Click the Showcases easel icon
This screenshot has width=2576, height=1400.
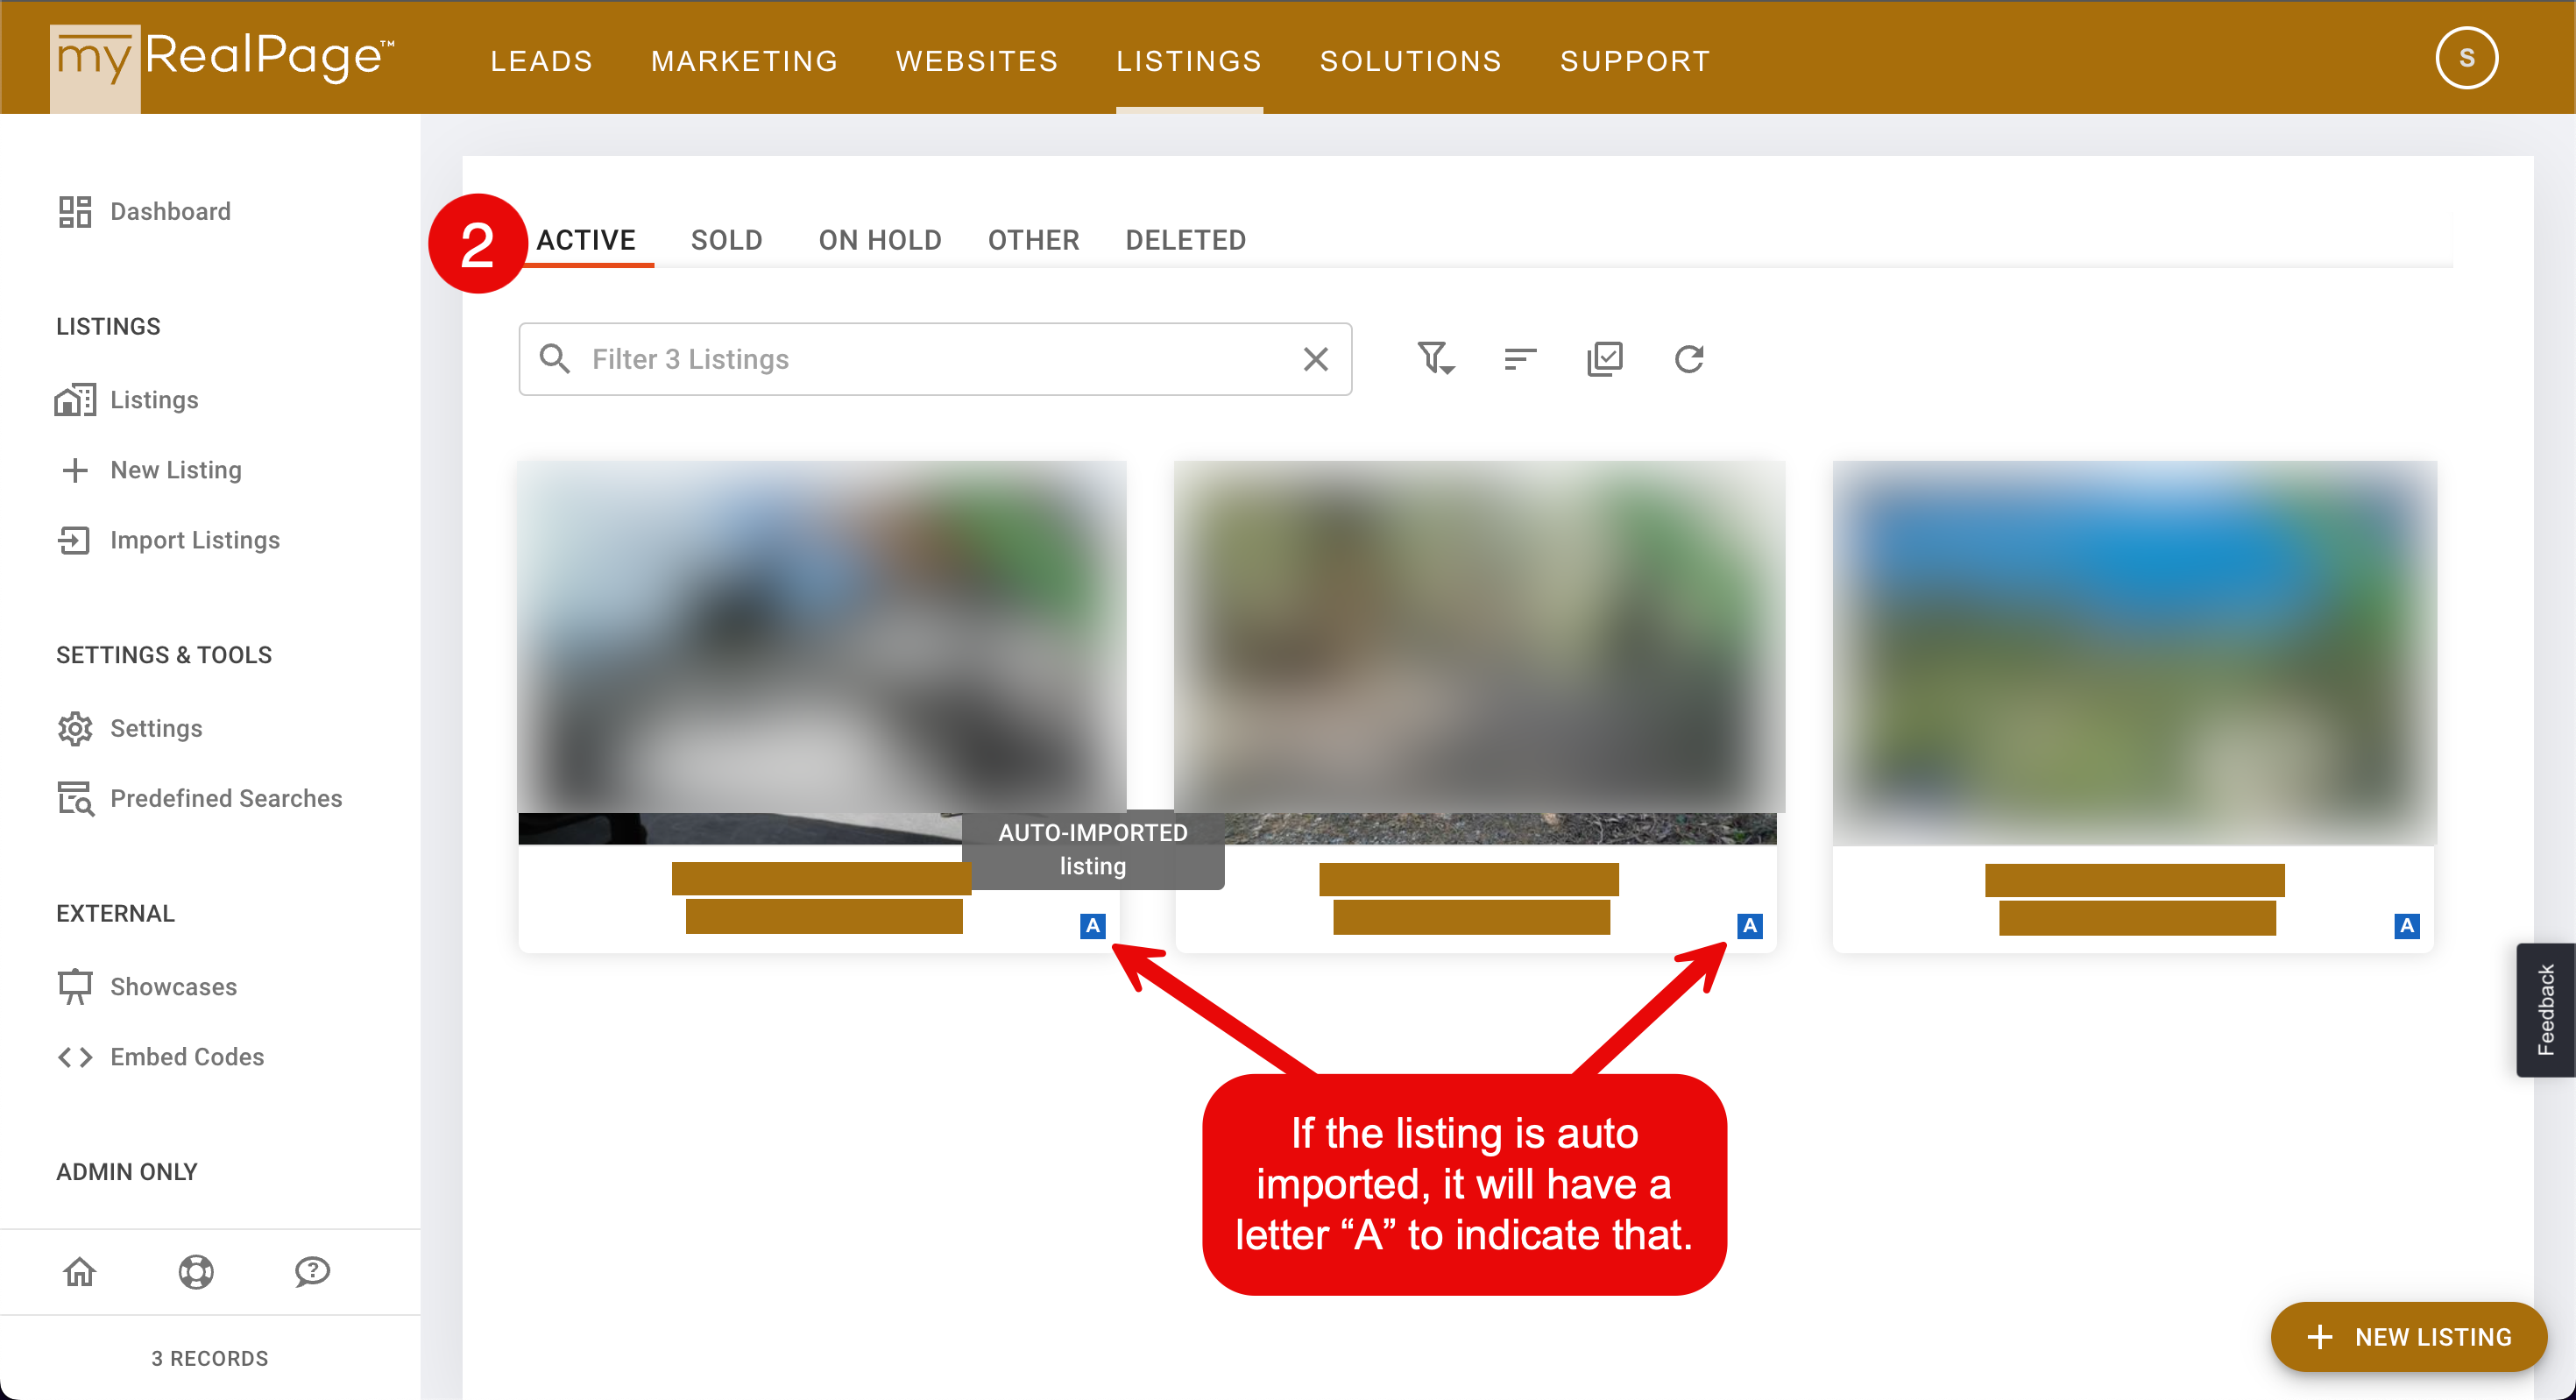(x=75, y=986)
